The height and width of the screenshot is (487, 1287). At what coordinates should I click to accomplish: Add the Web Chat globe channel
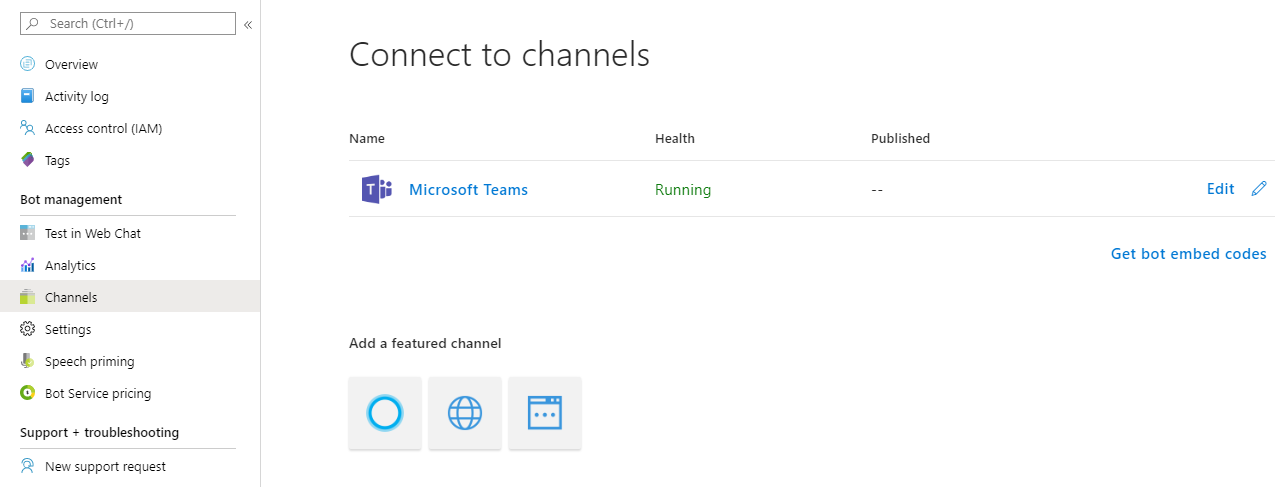click(x=465, y=413)
